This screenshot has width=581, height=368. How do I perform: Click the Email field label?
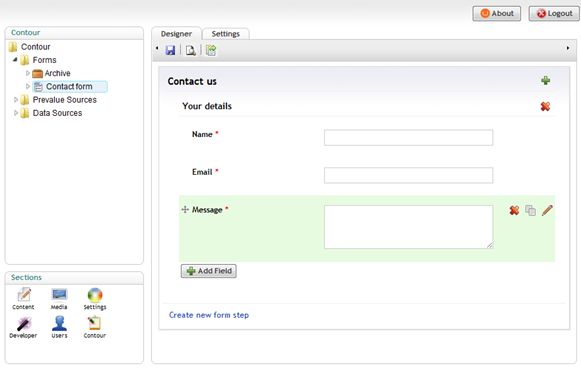coord(202,172)
